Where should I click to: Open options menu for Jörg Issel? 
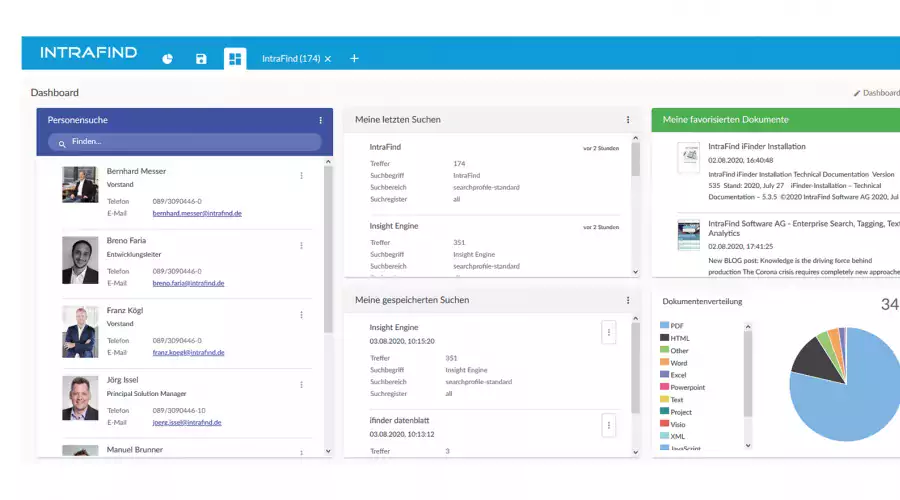[301, 385]
